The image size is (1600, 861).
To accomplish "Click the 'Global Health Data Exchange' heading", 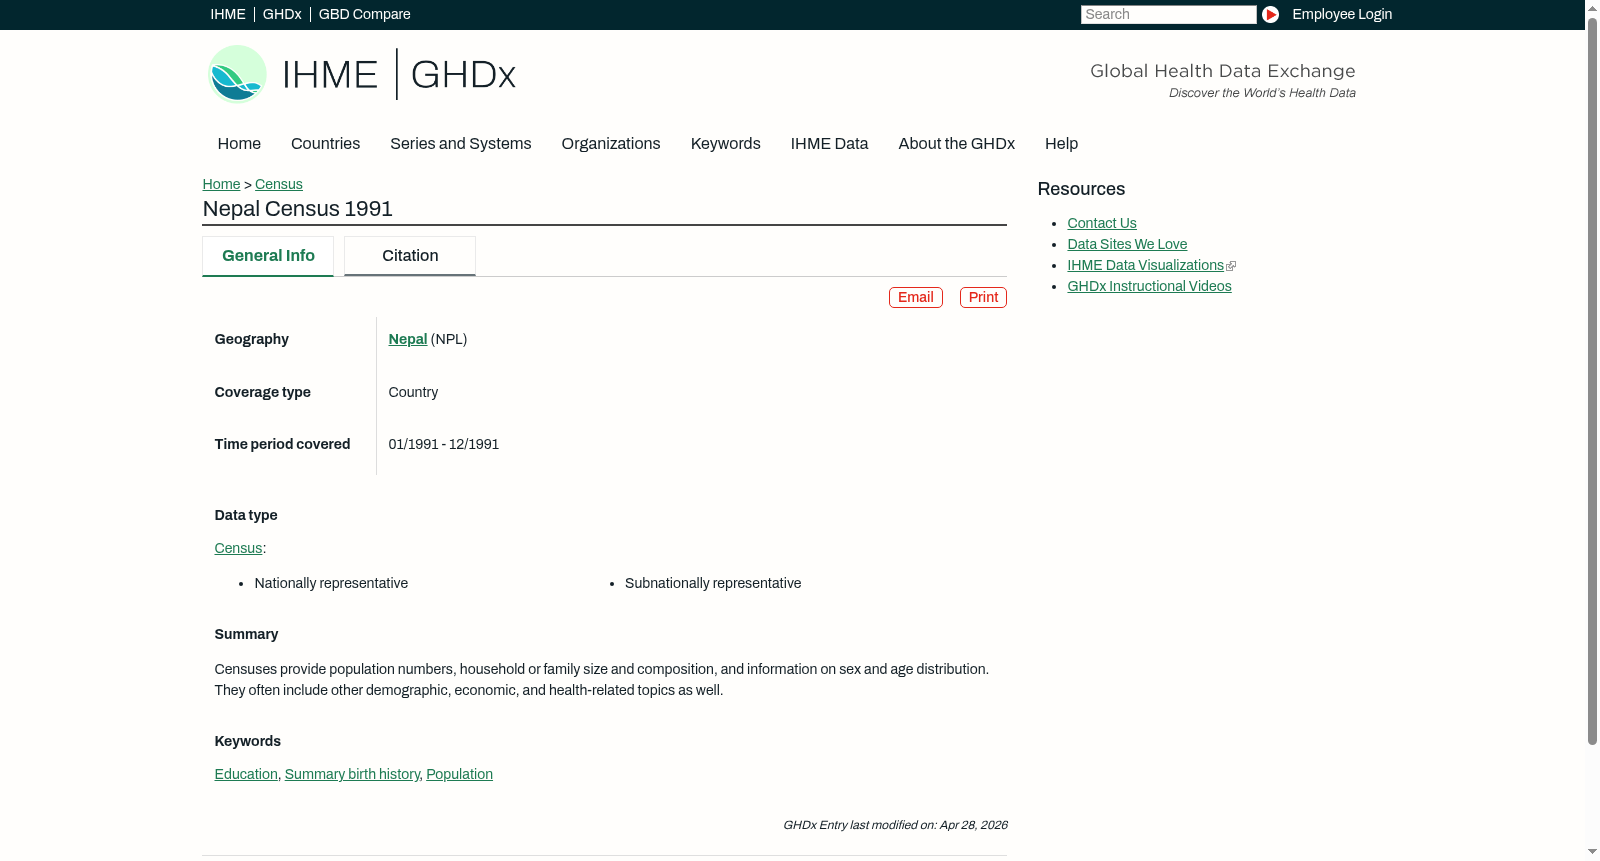I will tap(1222, 71).
